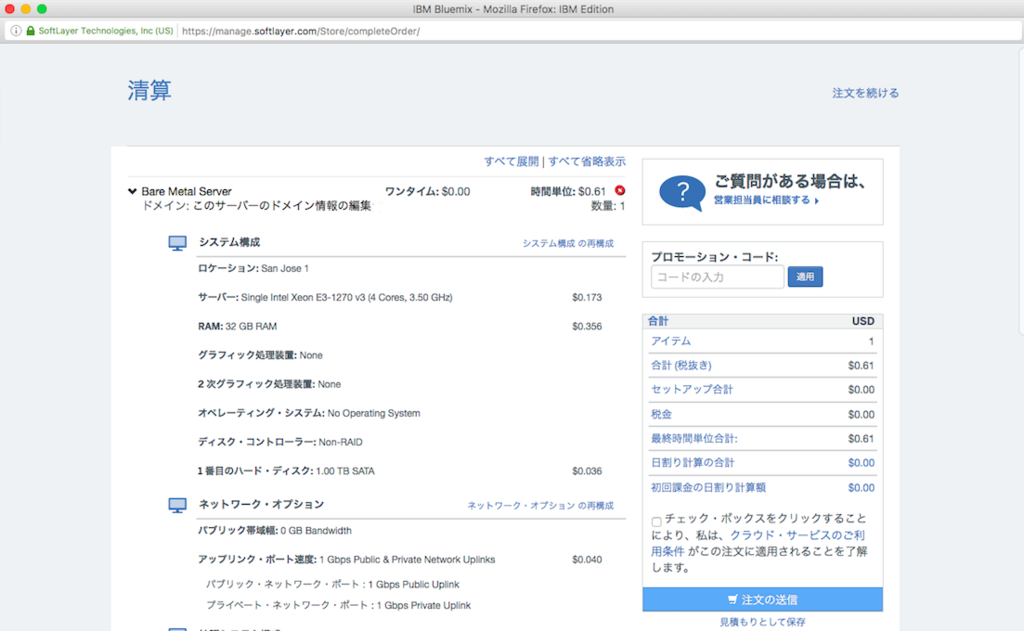
Task: Open ネットワーク・オプション の再構成 link
Action: (540, 506)
